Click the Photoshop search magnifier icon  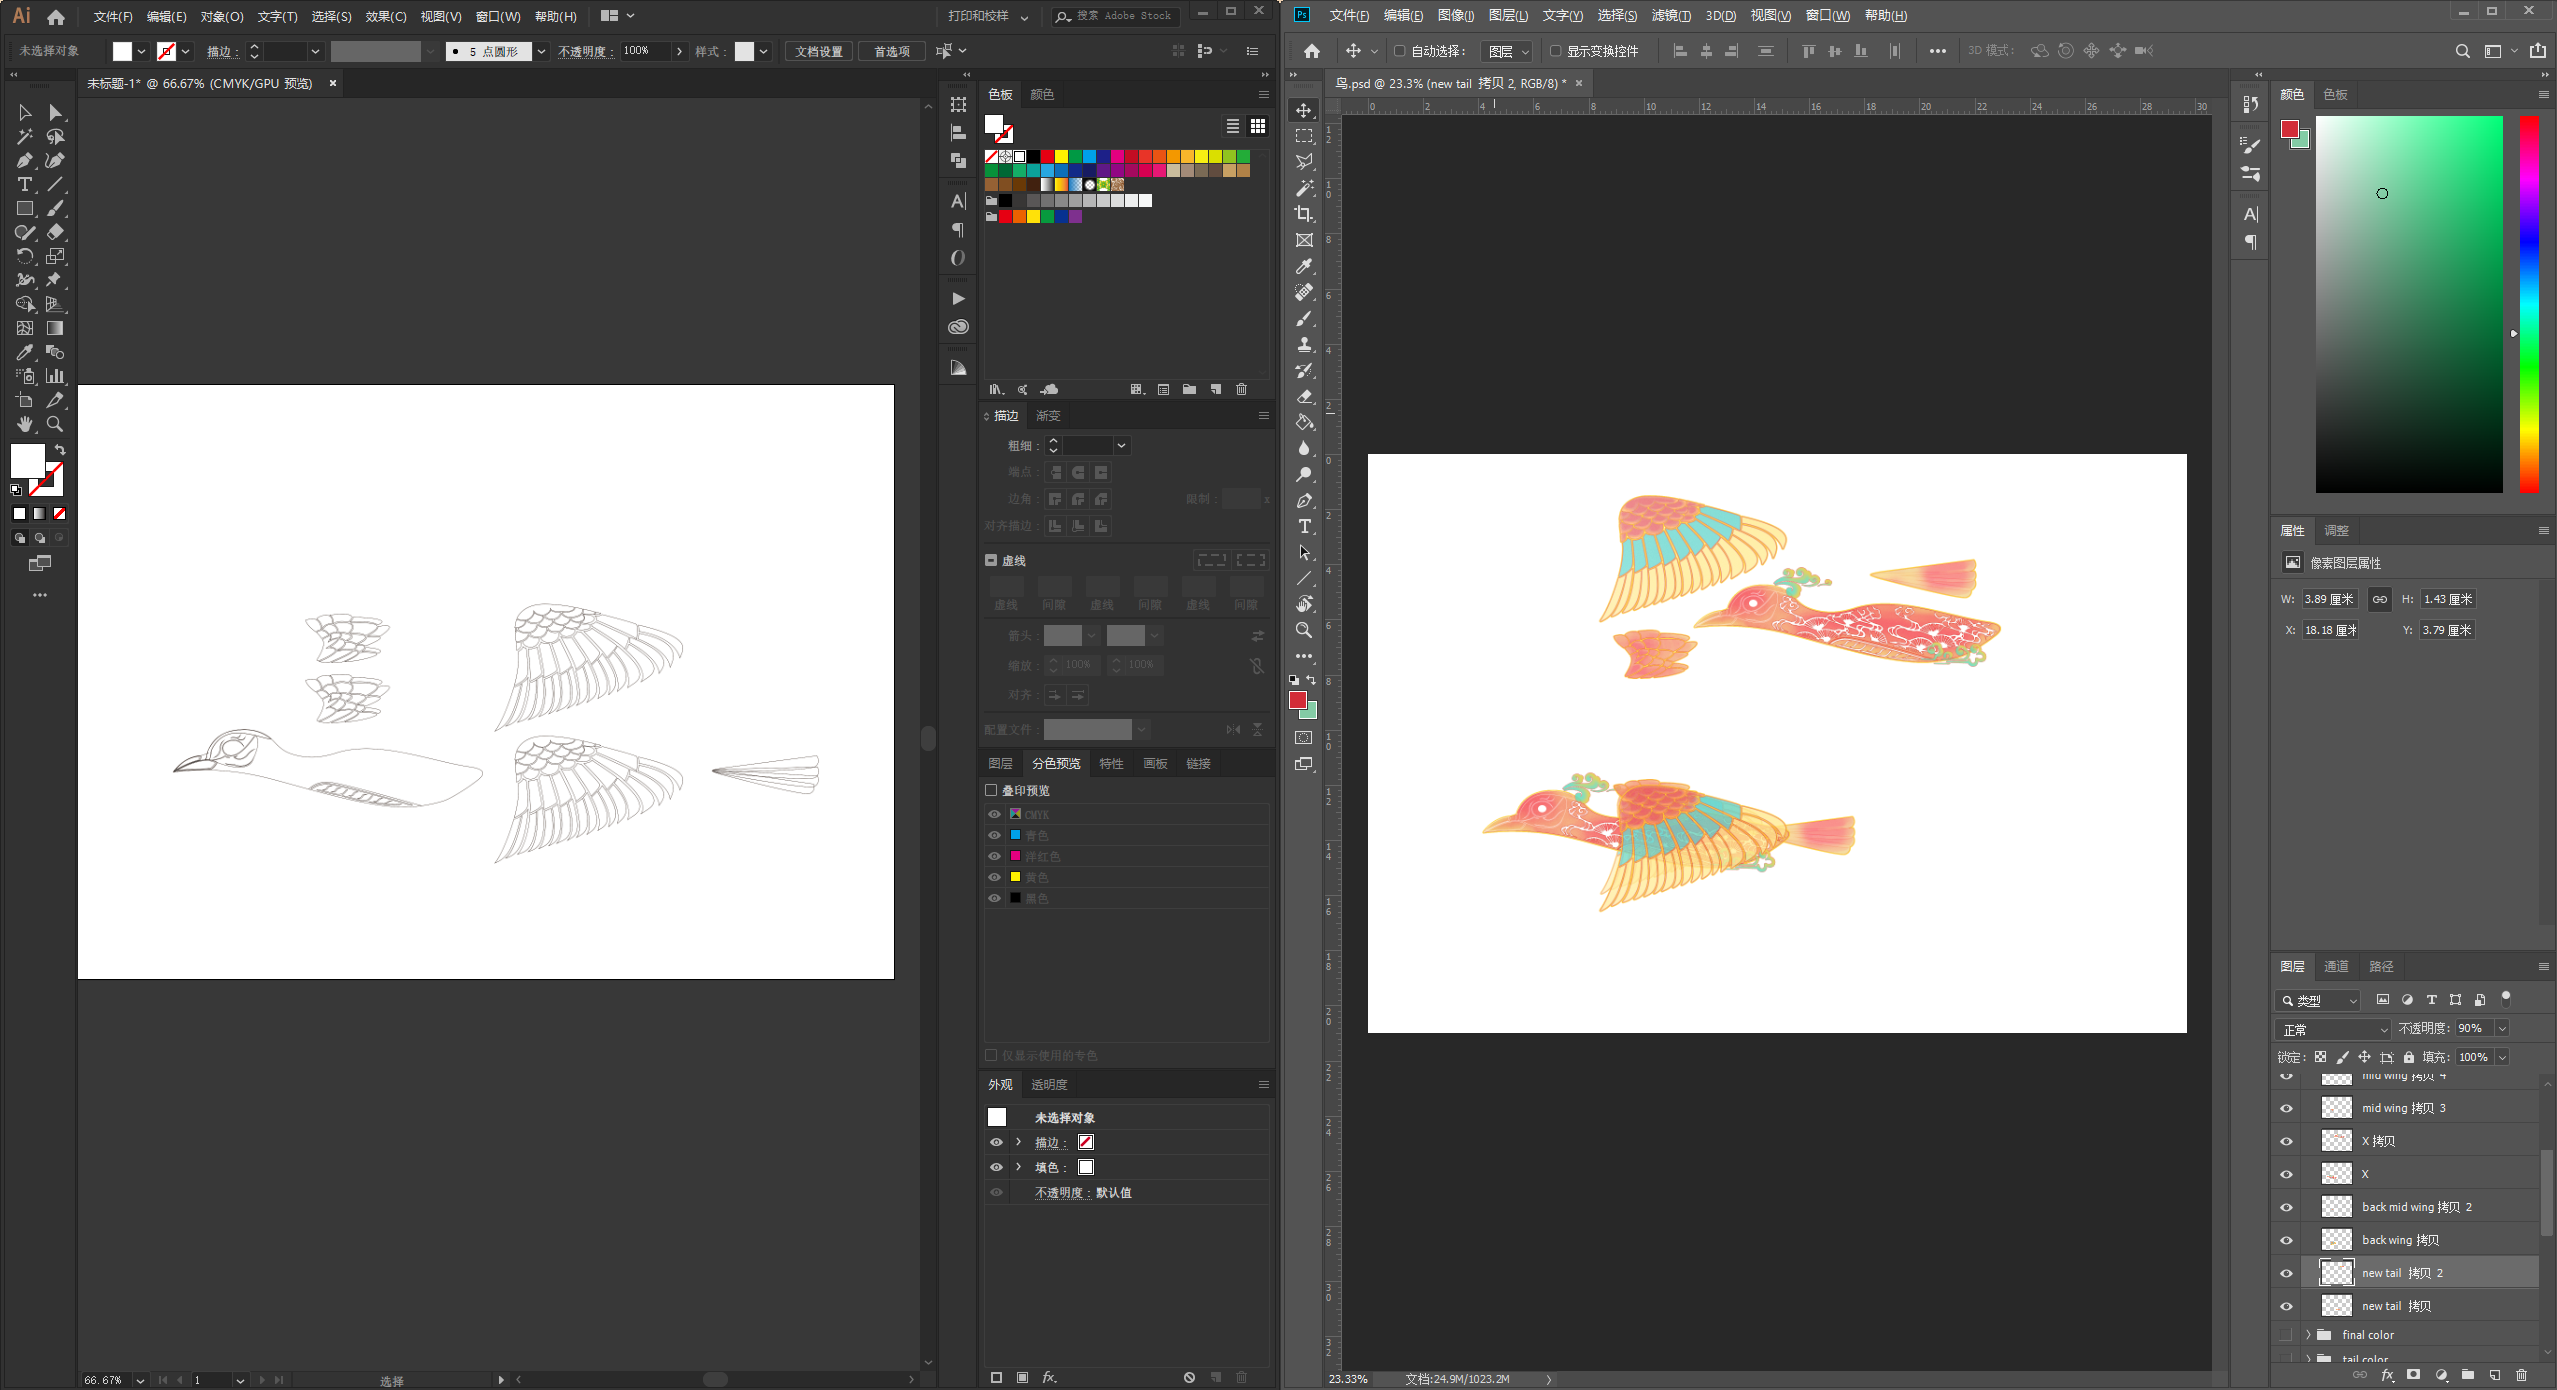click(x=2462, y=51)
